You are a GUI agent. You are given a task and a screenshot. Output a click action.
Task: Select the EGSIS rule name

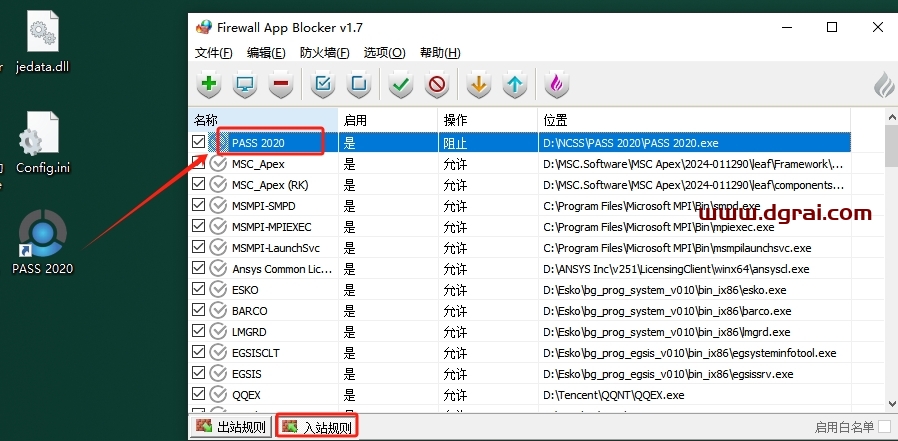click(x=247, y=375)
